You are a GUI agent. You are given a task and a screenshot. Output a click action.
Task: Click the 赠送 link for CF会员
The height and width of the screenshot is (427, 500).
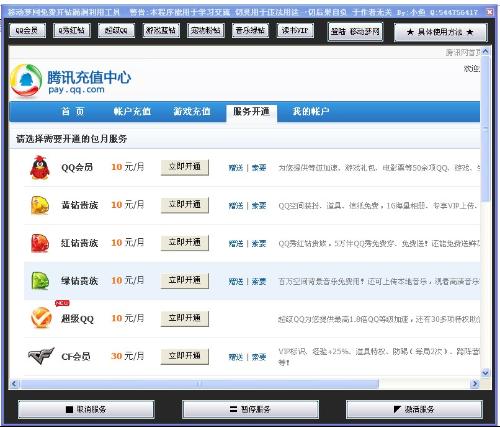tap(236, 357)
